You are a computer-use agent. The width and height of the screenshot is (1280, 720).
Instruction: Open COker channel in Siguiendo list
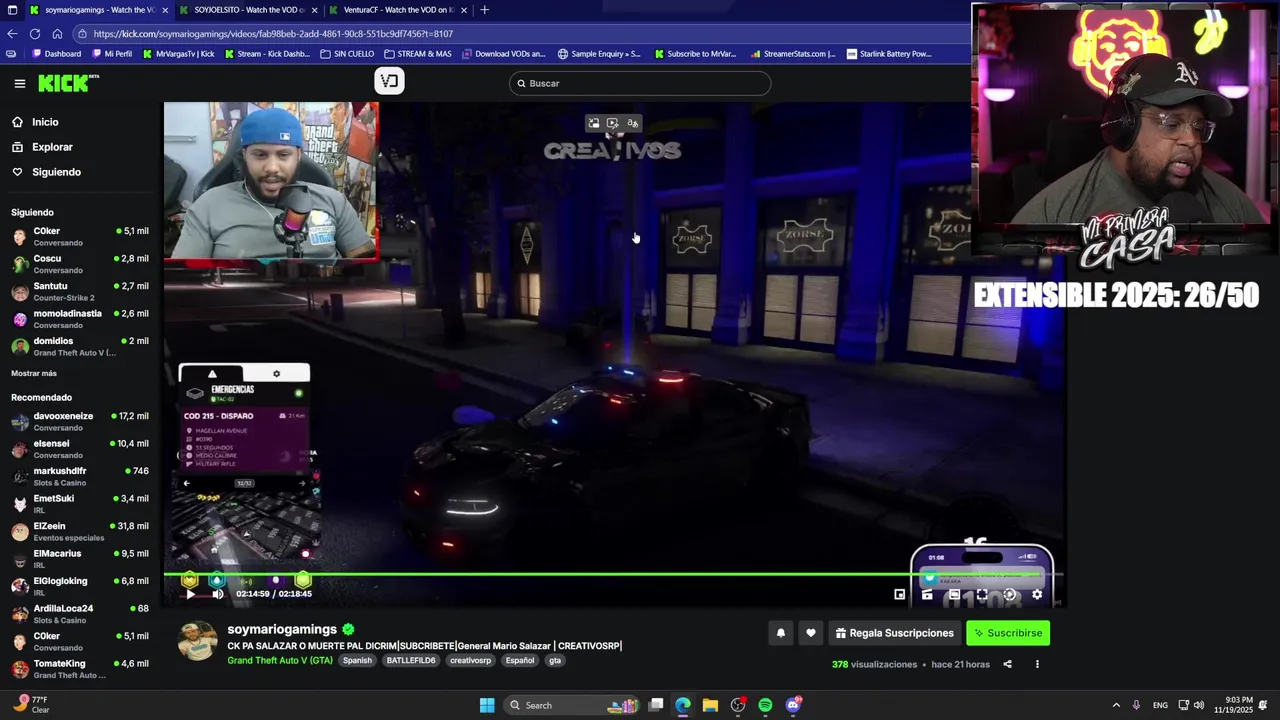coord(80,236)
